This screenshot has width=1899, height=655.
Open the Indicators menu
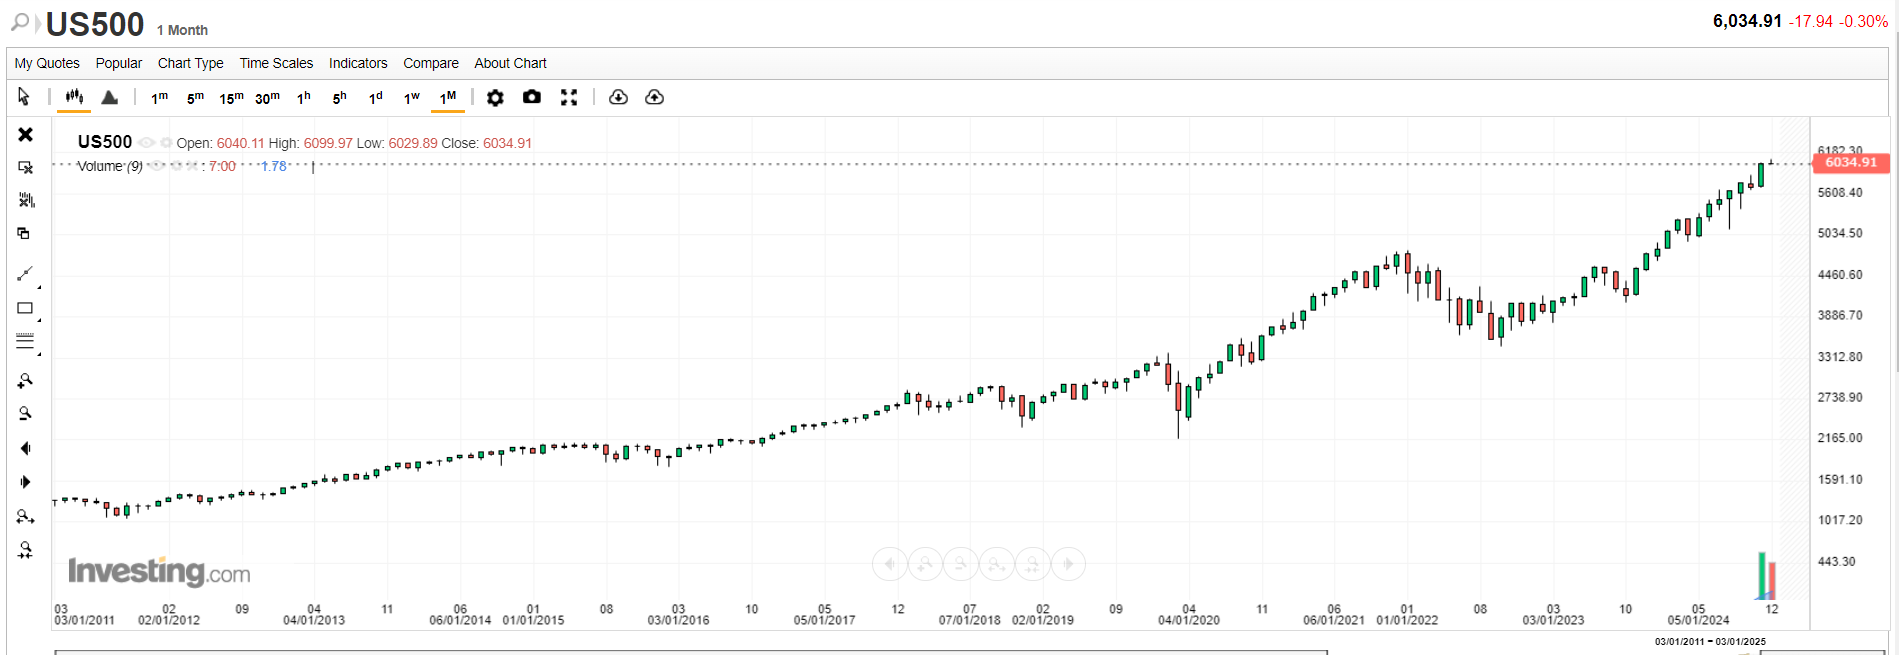(x=358, y=63)
